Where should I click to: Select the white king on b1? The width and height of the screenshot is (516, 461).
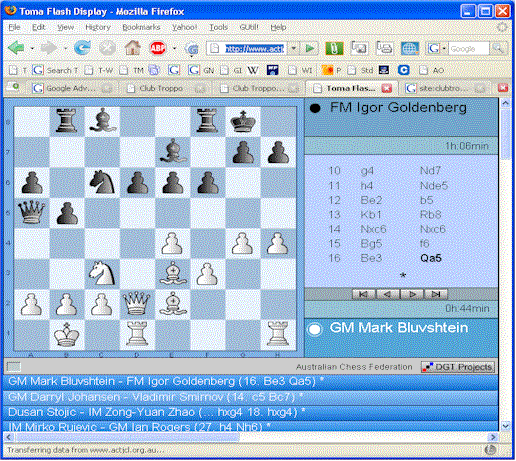click(67, 334)
